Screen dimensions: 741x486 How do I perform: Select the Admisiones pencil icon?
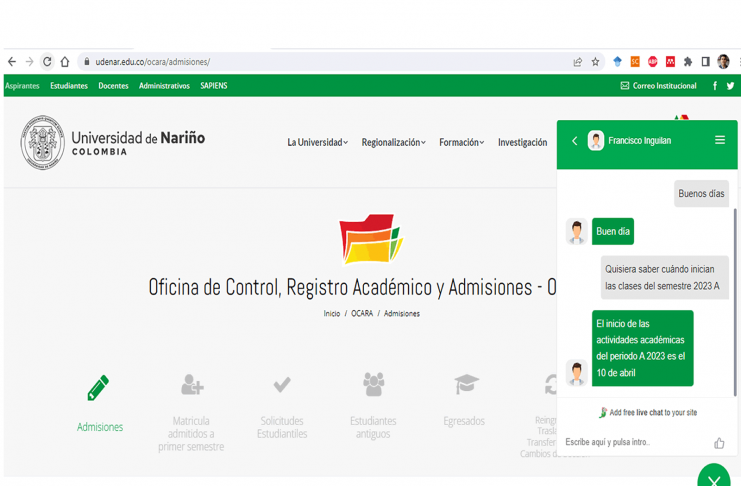tap(98, 388)
